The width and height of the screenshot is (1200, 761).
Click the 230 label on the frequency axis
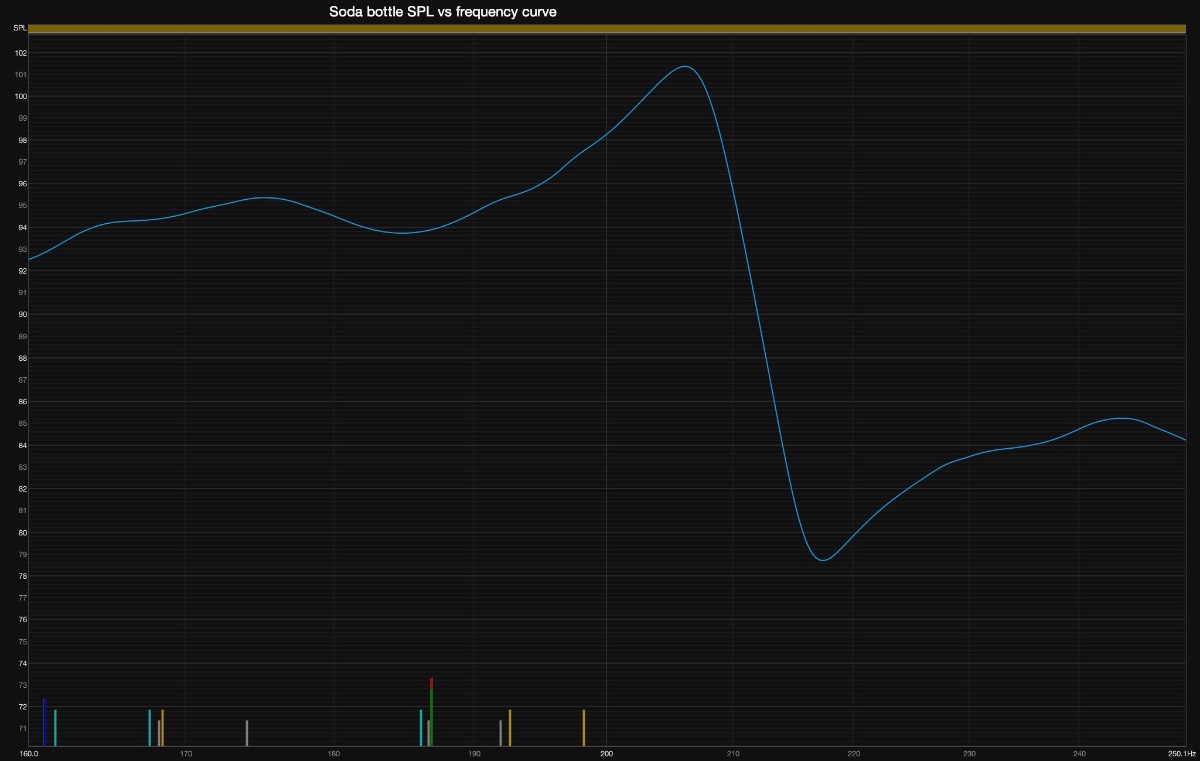pos(968,753)
